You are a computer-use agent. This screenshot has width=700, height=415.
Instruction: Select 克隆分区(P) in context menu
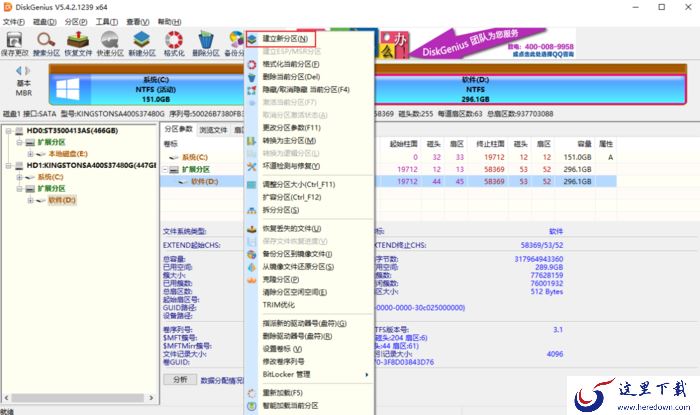(x=281, y=279)
